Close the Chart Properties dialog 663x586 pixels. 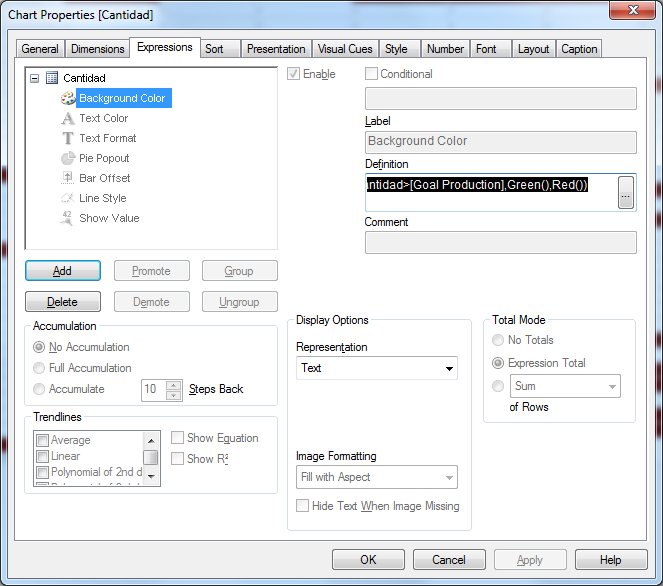[x=633, y=10]
